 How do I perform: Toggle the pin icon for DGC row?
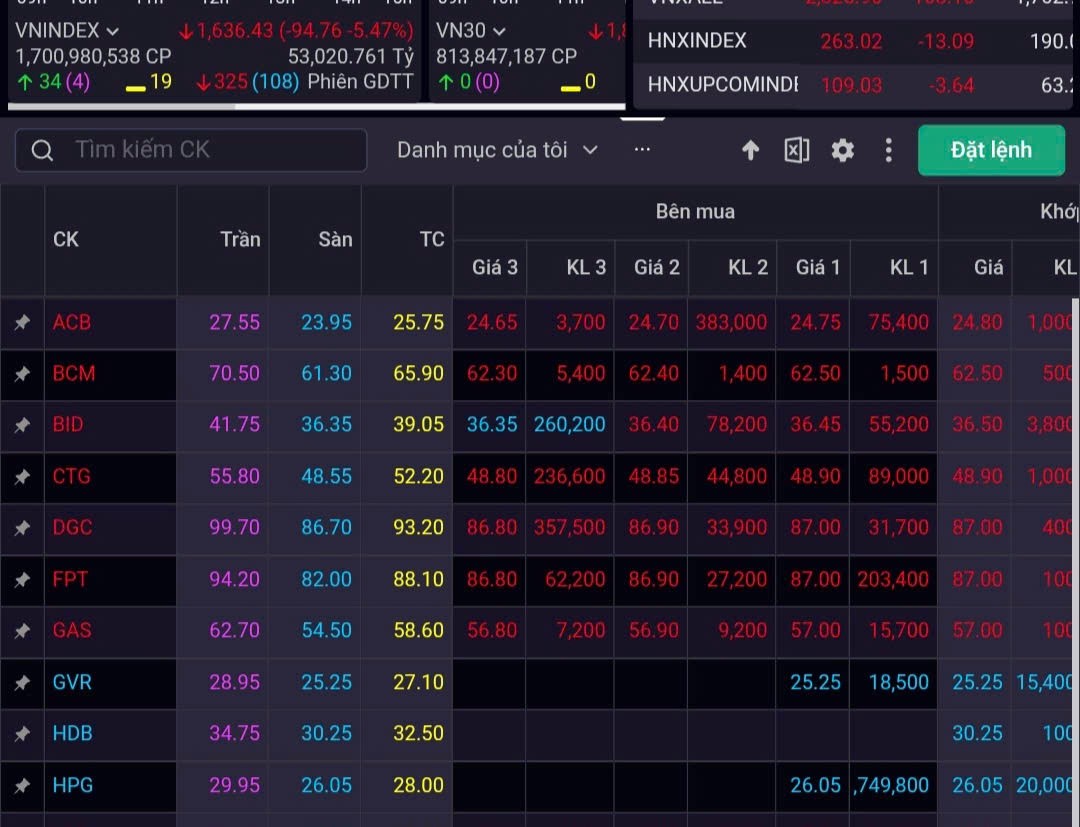[x=22, y=528]
